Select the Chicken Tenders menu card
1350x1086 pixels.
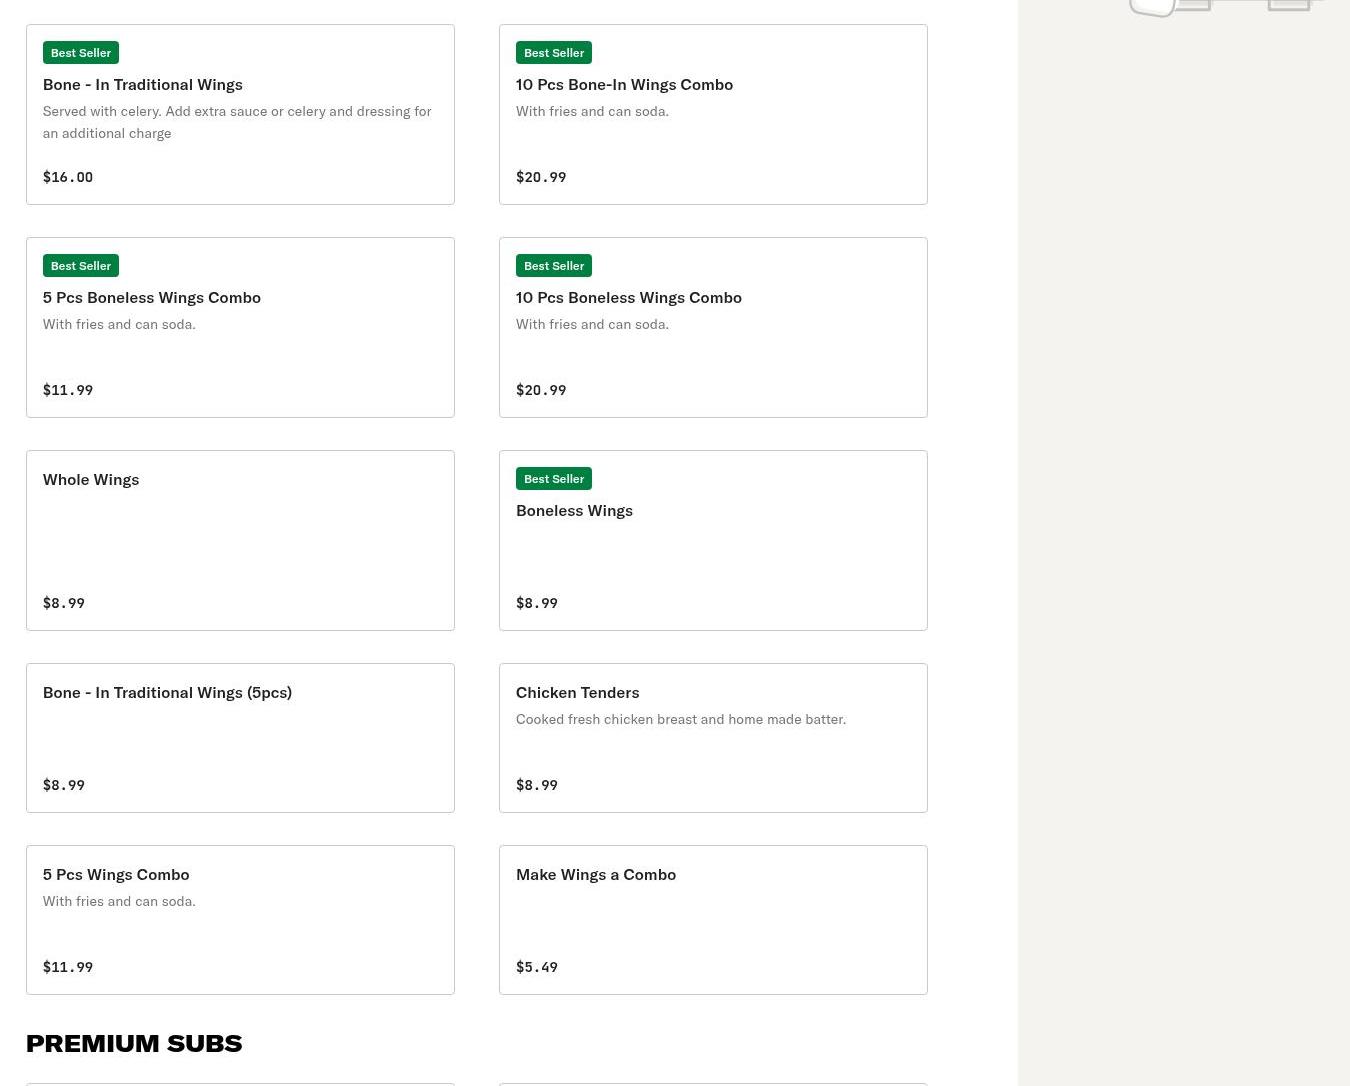[713, 738]
